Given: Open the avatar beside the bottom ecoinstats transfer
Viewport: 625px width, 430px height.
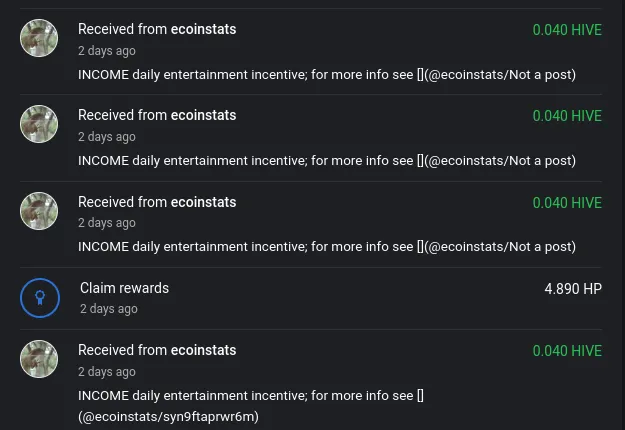Looking at the screenshot, I should tap(40, 359).
